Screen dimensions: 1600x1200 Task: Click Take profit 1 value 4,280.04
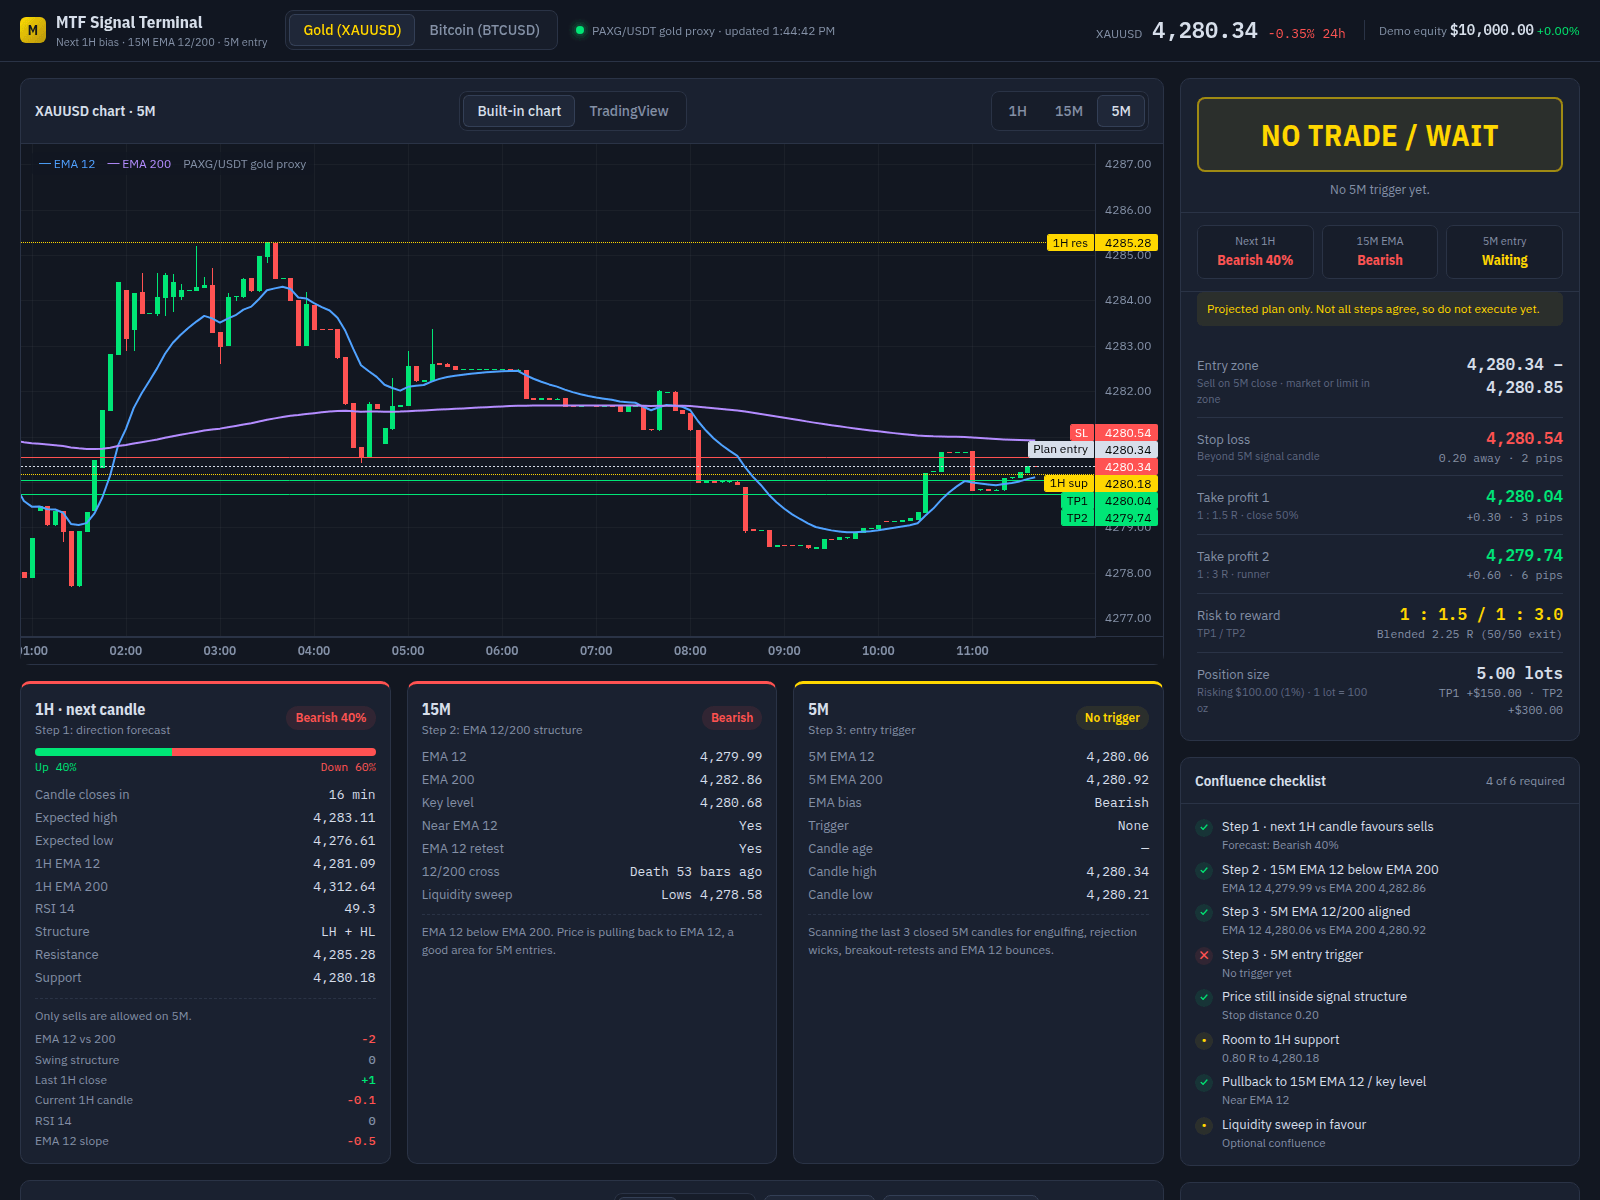[x=1524, y=496]
